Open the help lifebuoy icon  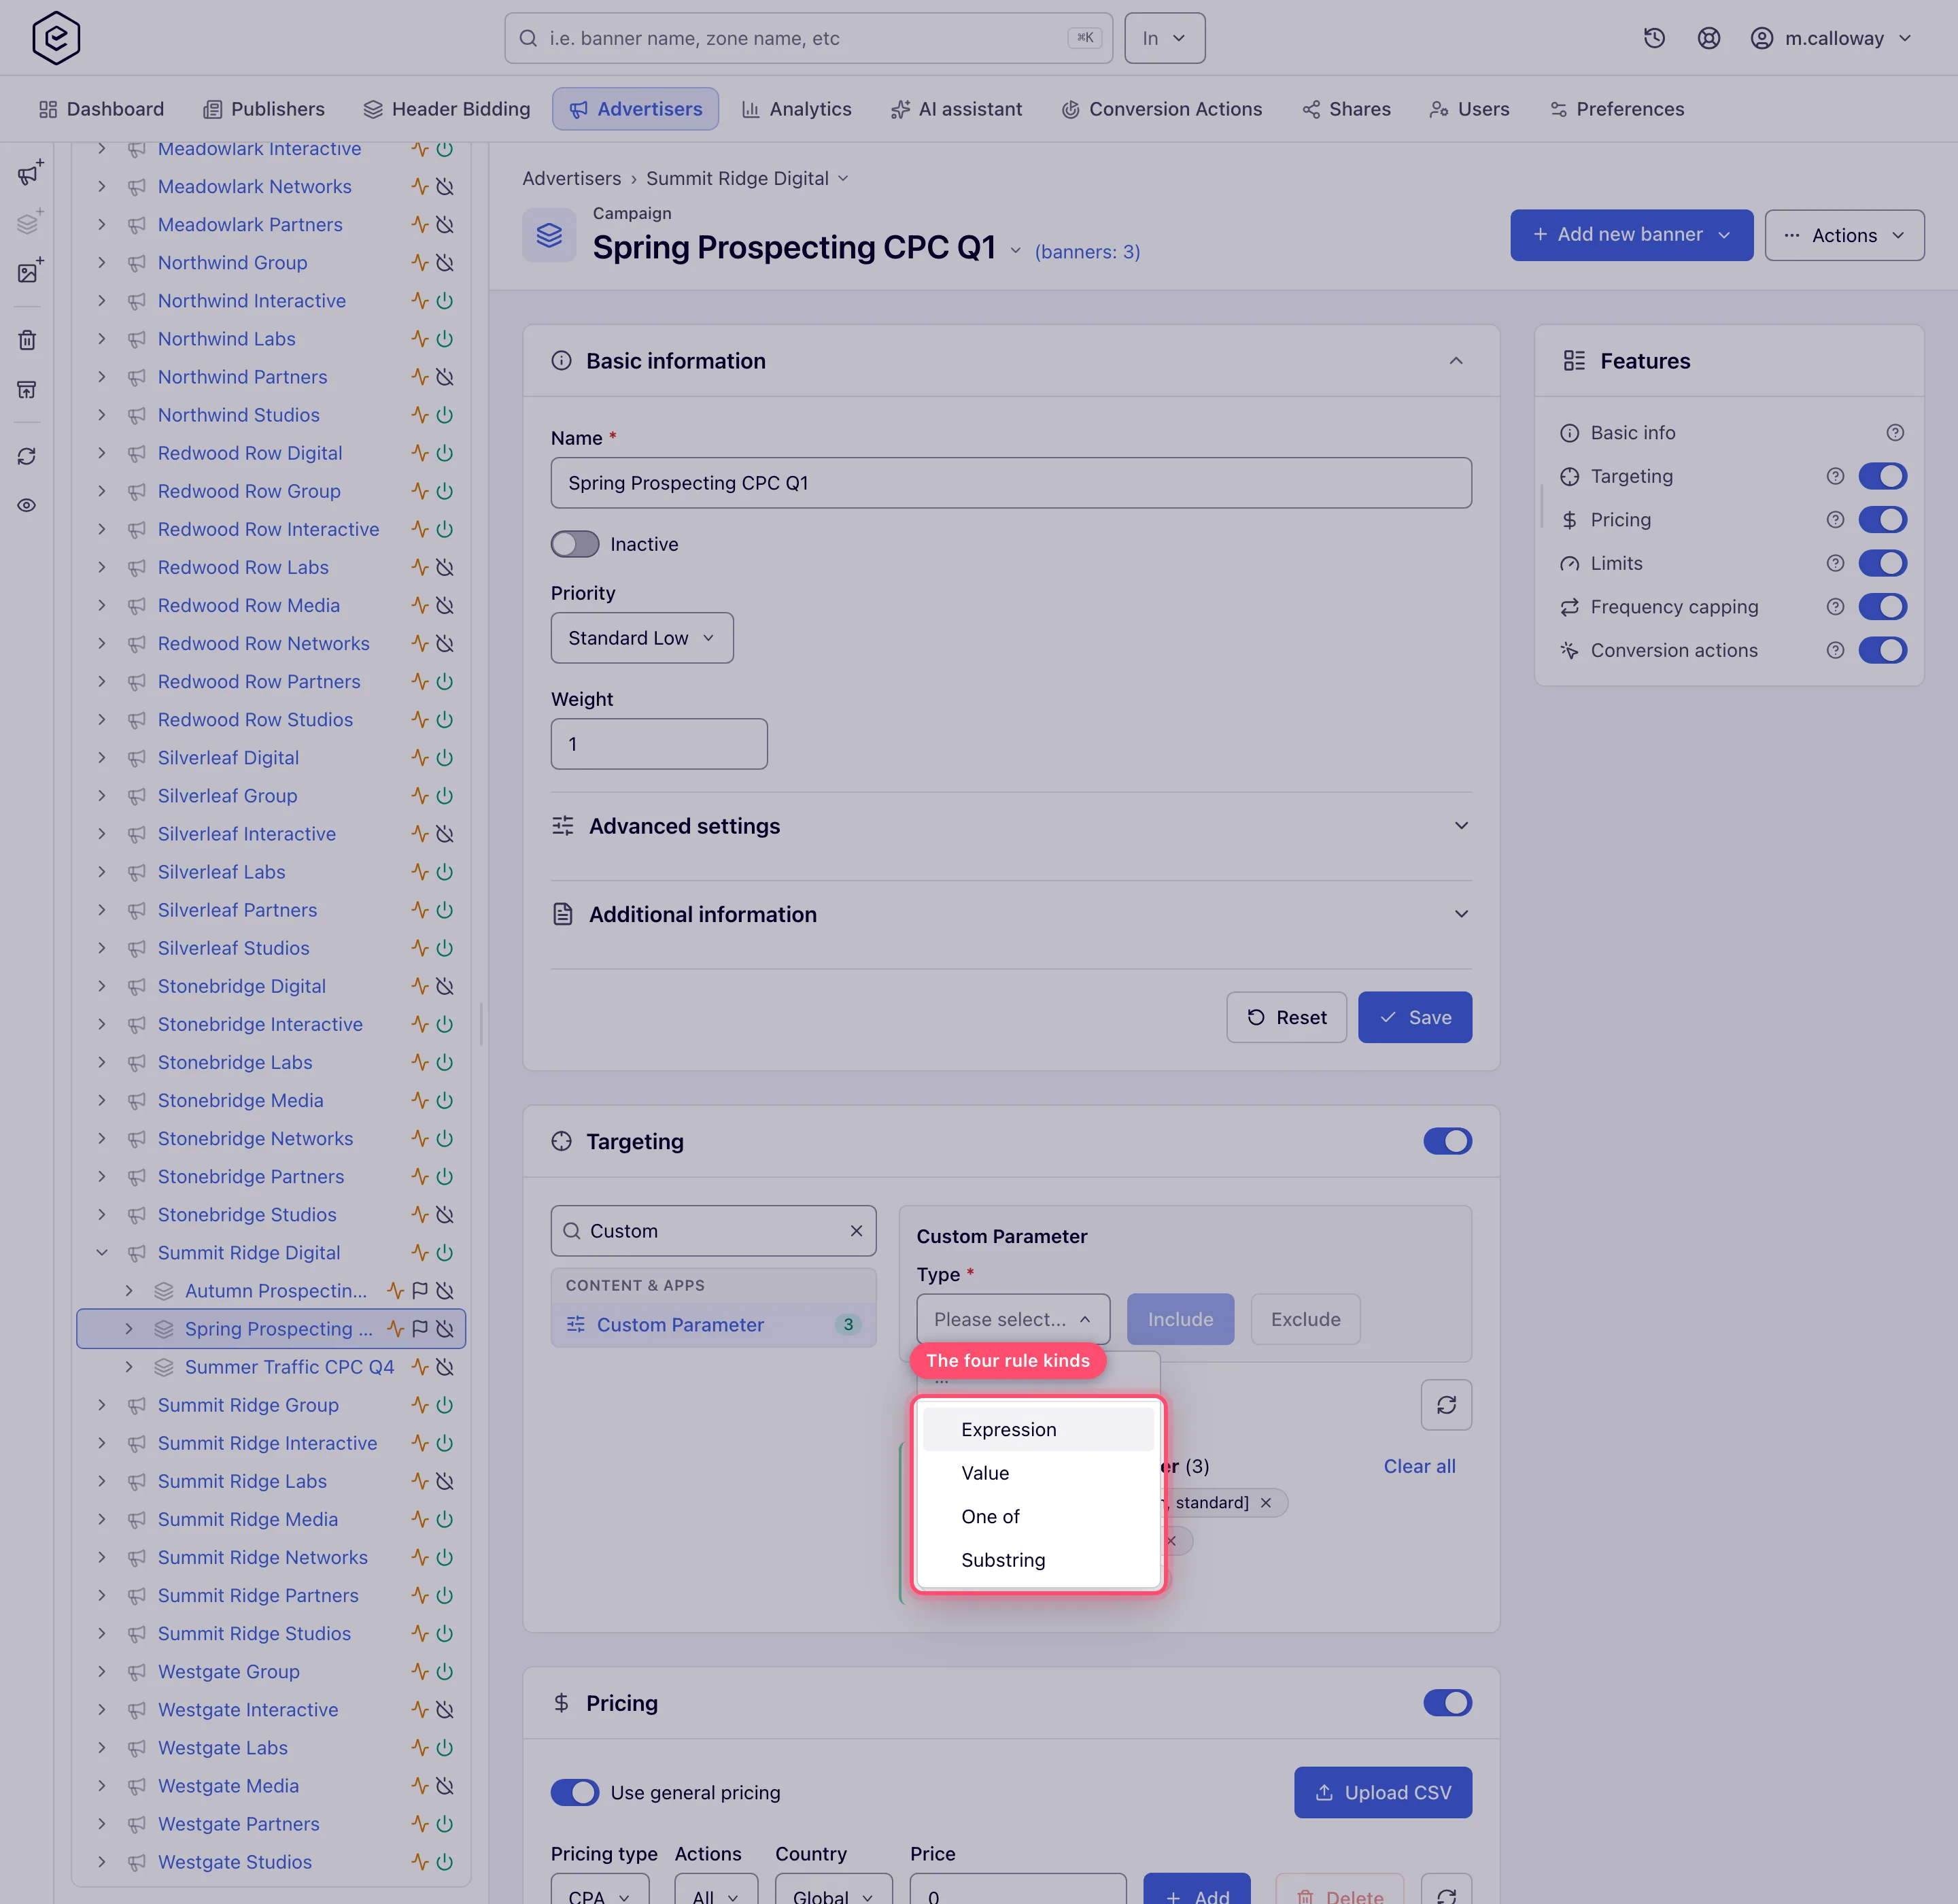tap(1709, 38)
